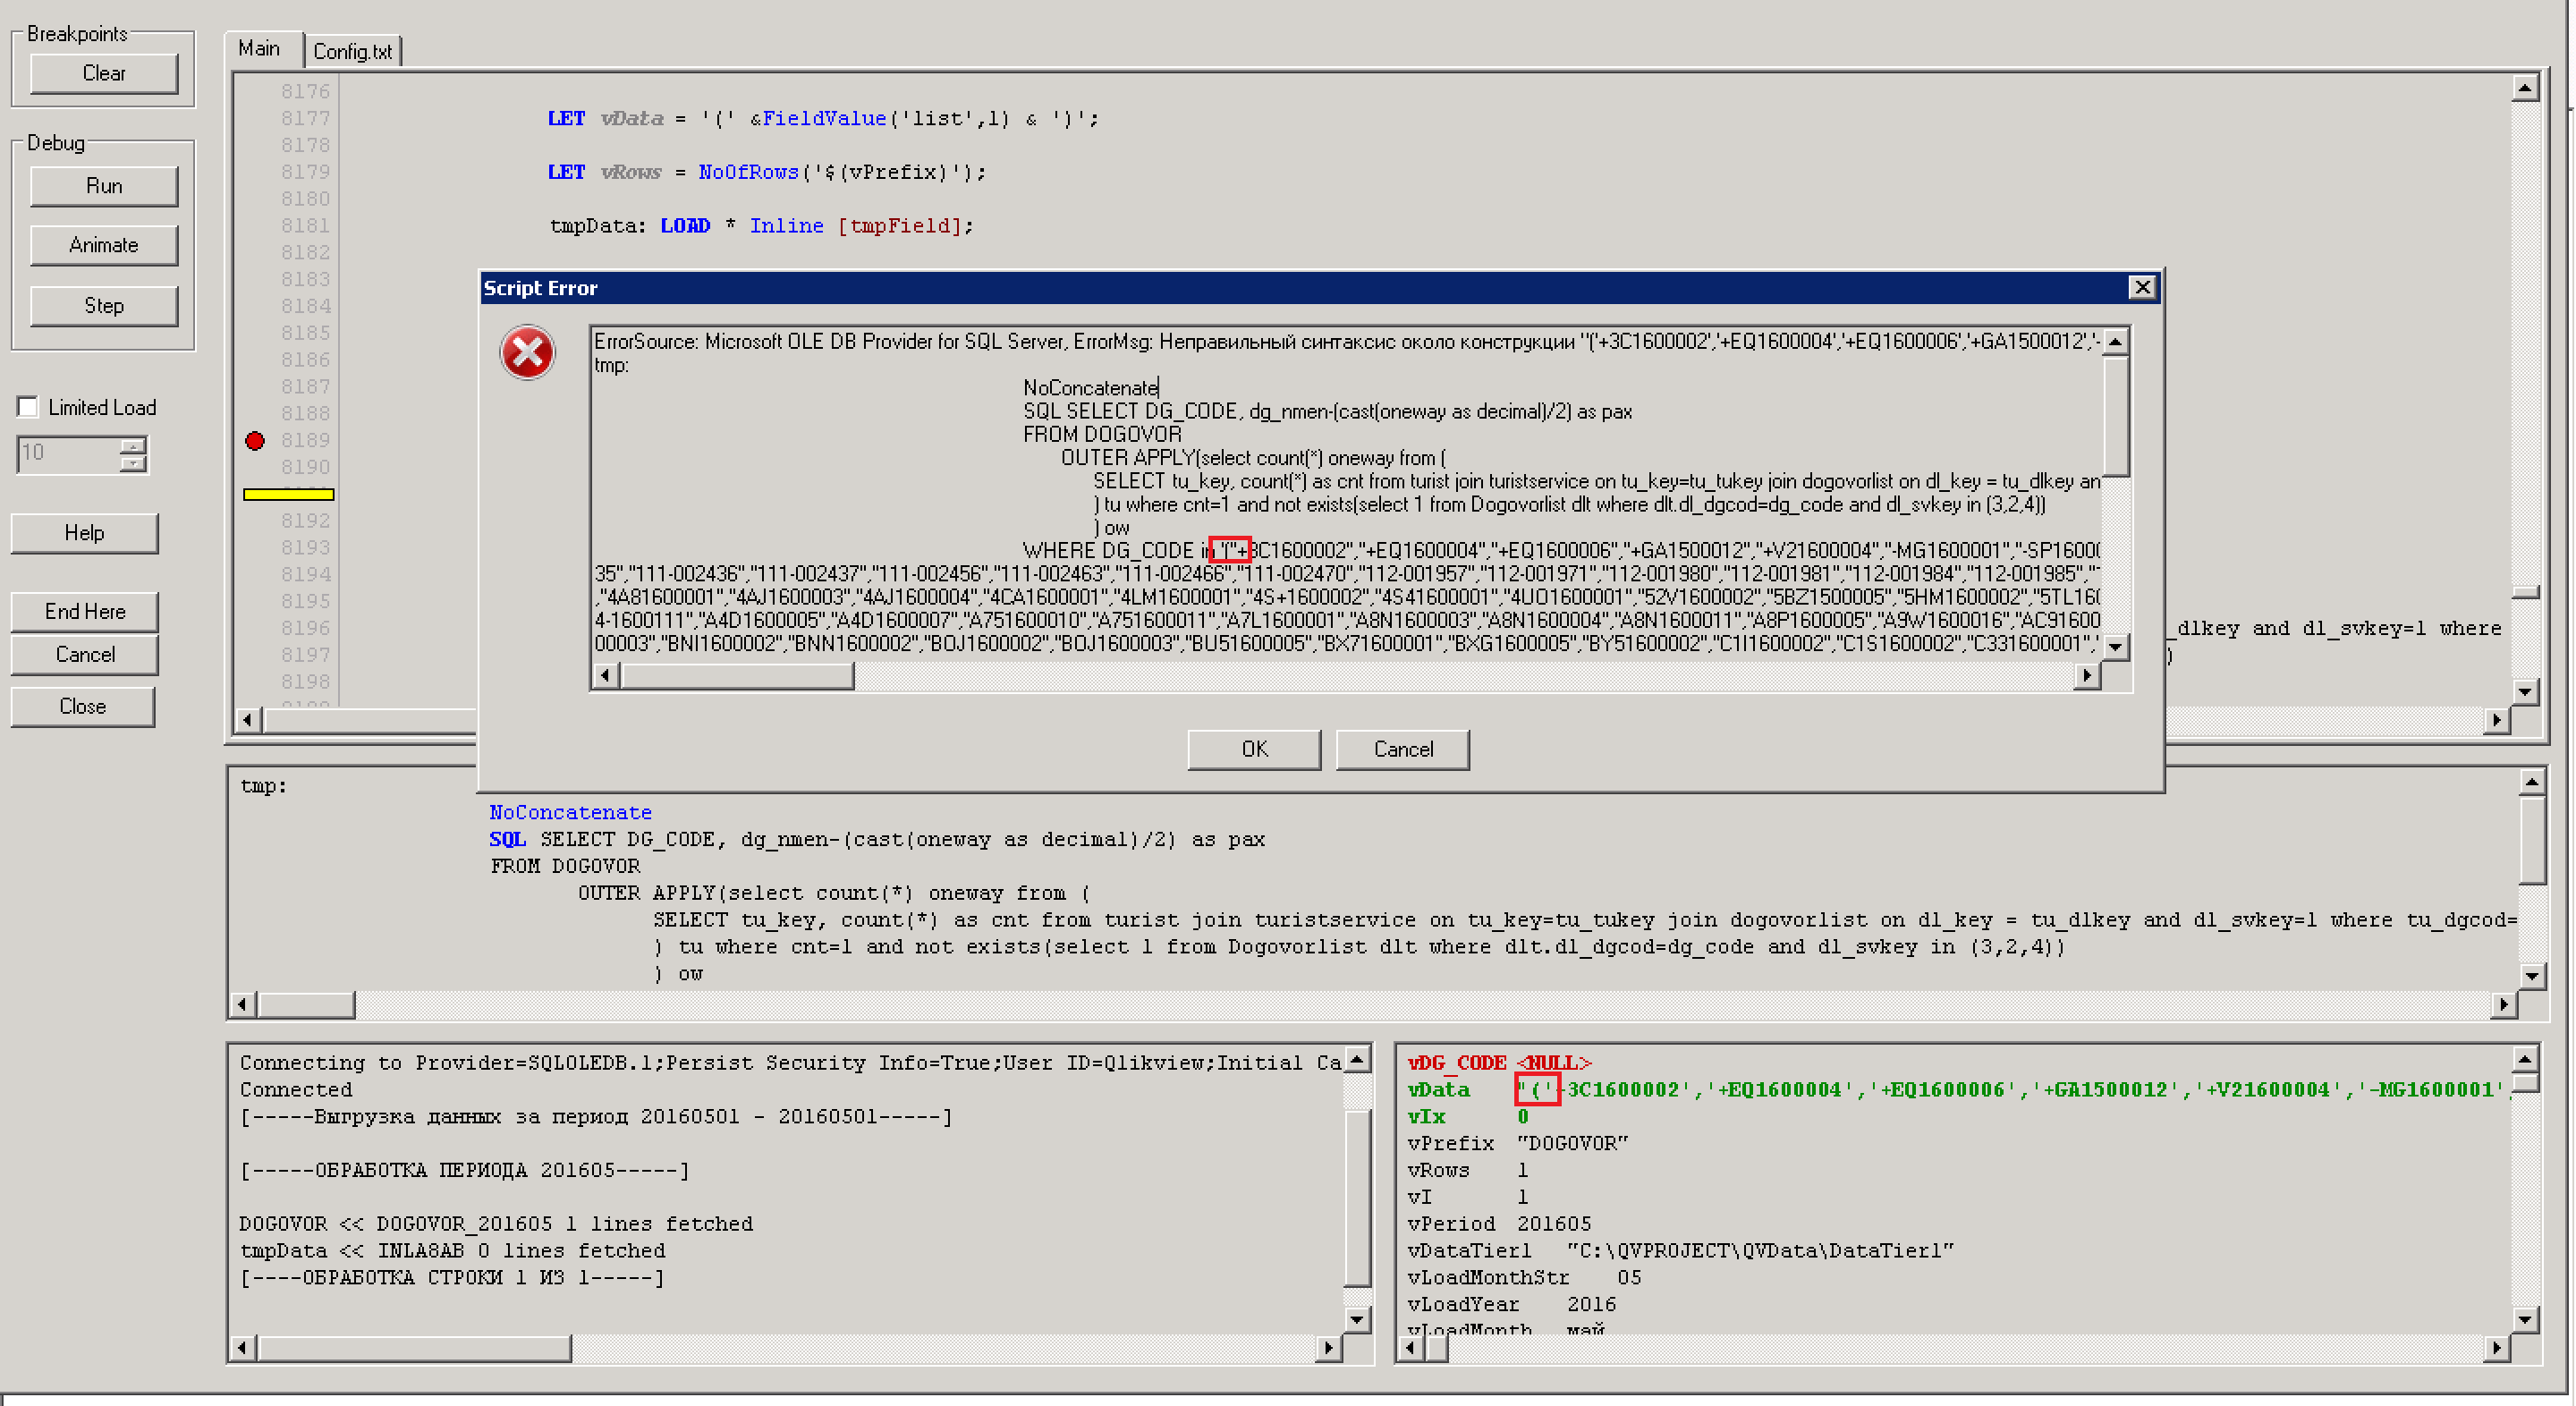This screenshot has height=1406, width=2576.
Task: Click the error text scroll-down arrow
Action: click(2115, 647)
